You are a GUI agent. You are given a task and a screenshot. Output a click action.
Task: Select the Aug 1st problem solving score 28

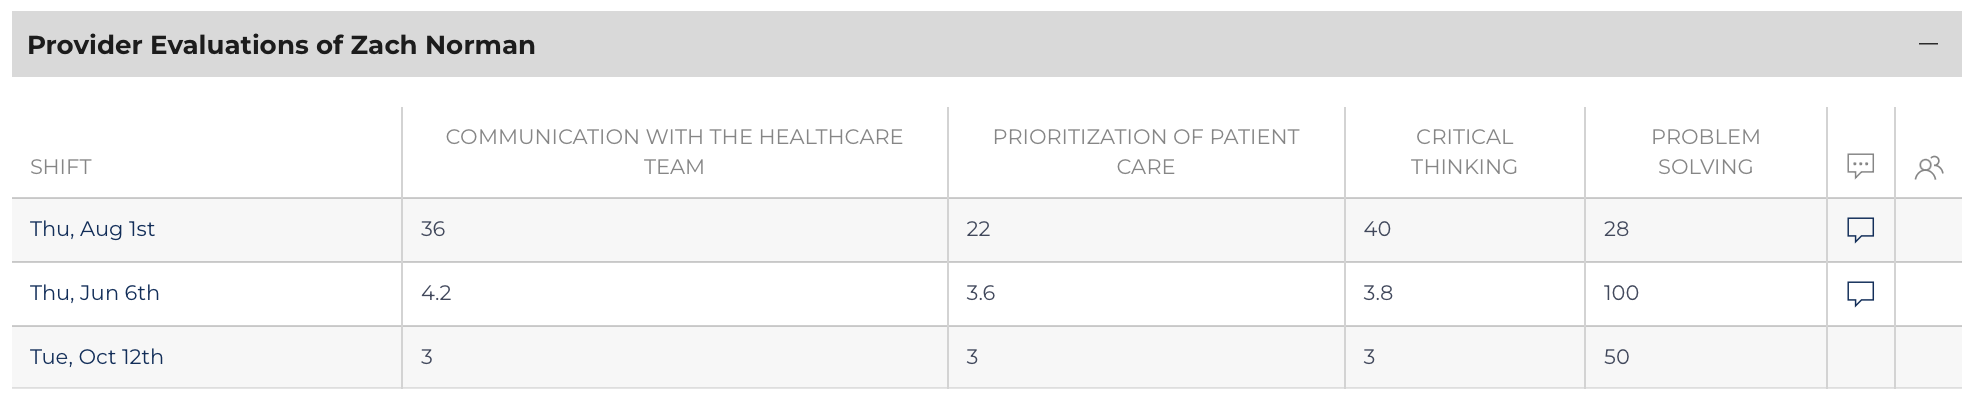point(1616,229)
